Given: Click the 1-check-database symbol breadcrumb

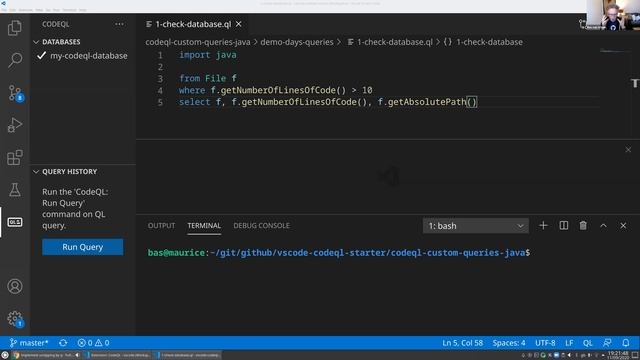Looking at the screenshot, I should click(x=483, y=42).
